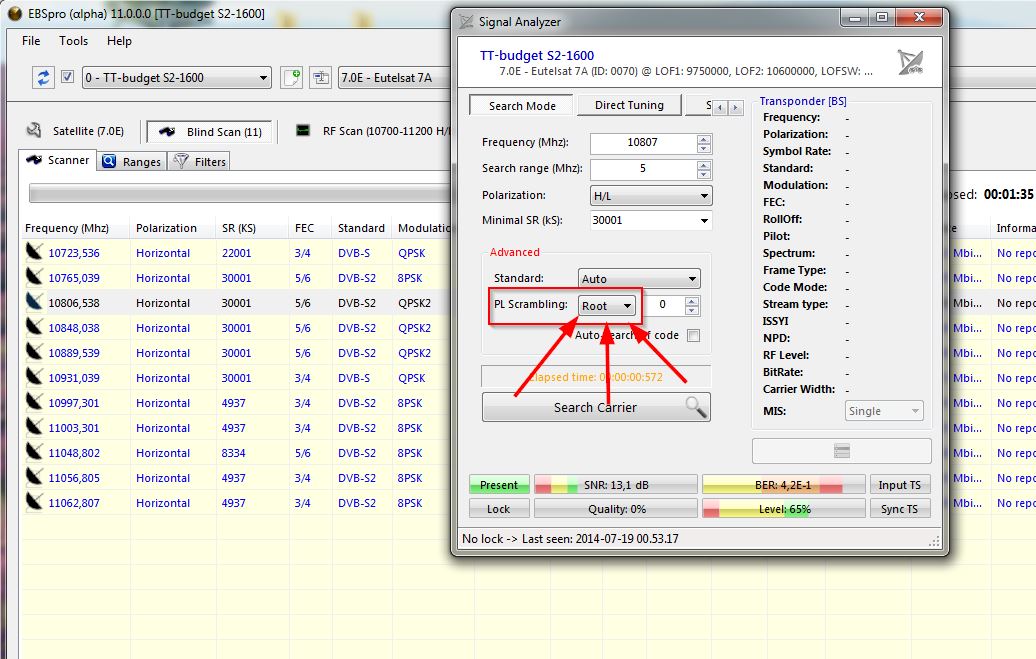
Task: Click the add new satellite icon
Action: click(291, 77)
